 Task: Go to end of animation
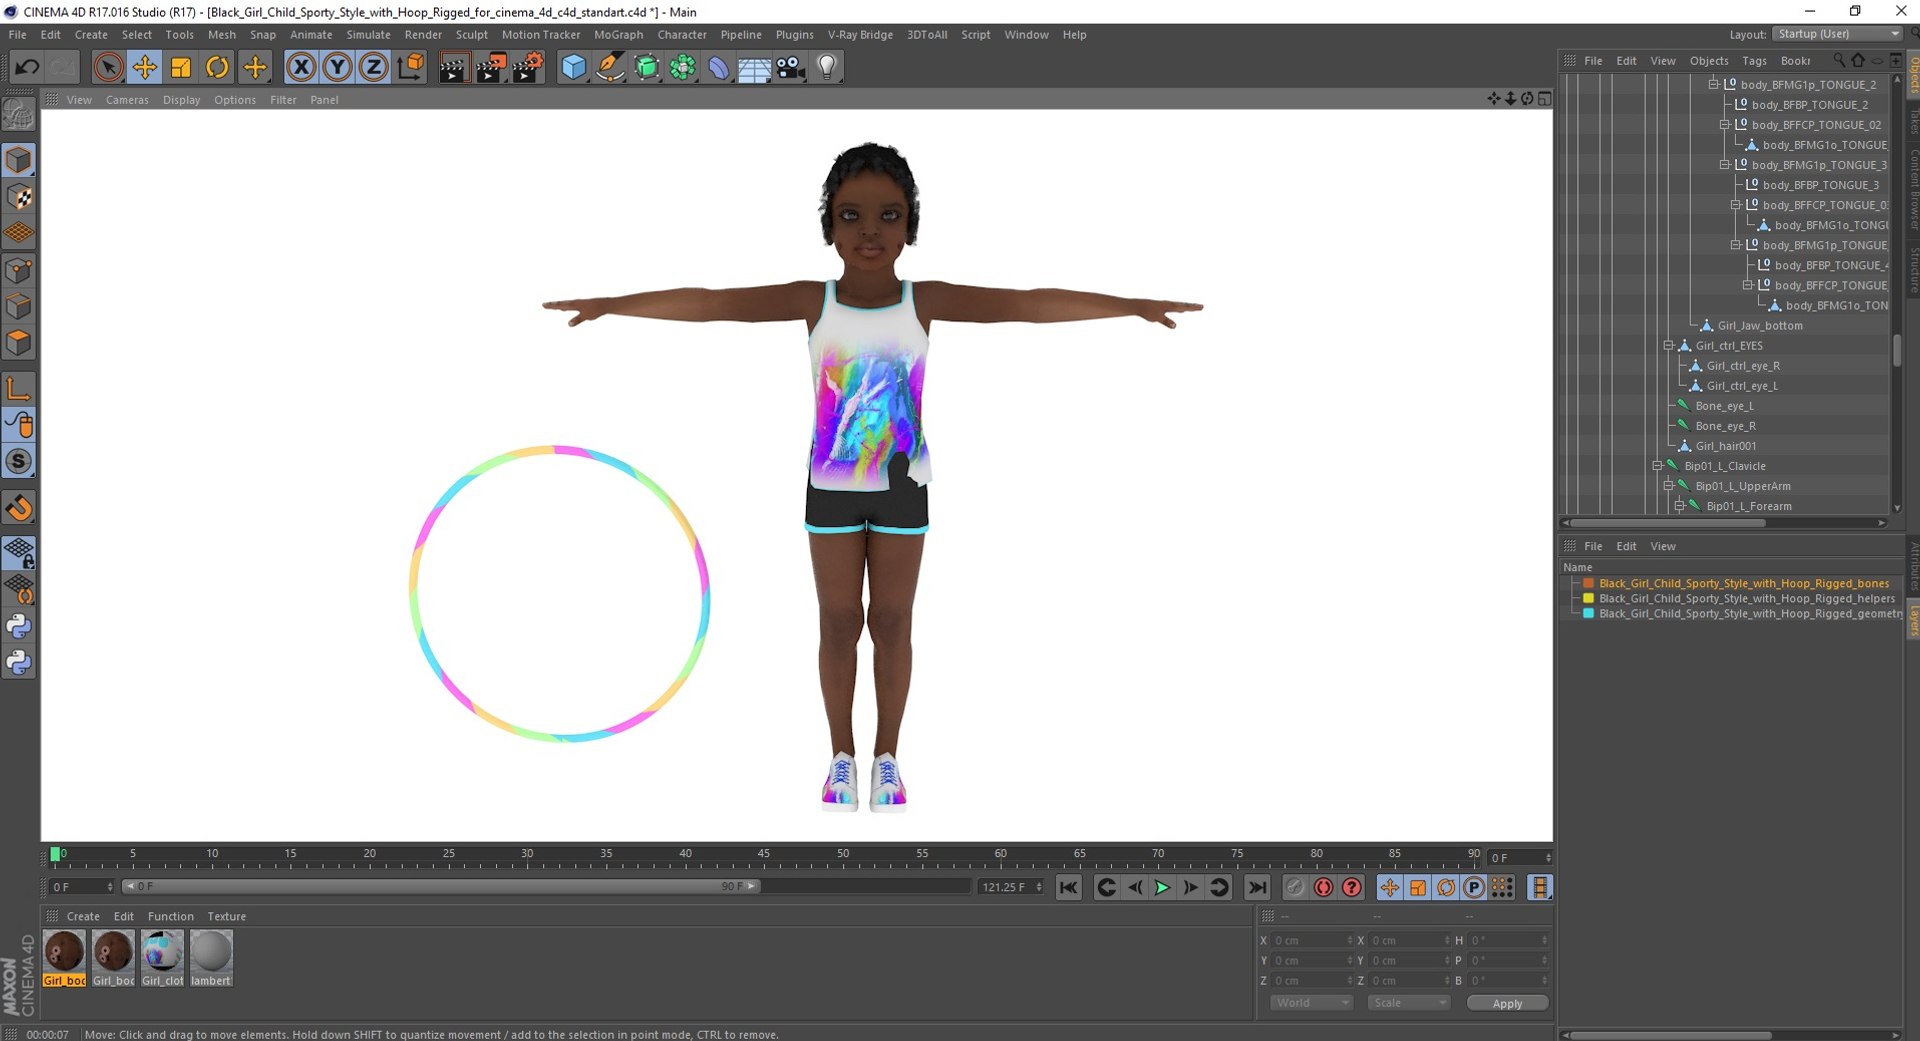(1257, 887)
